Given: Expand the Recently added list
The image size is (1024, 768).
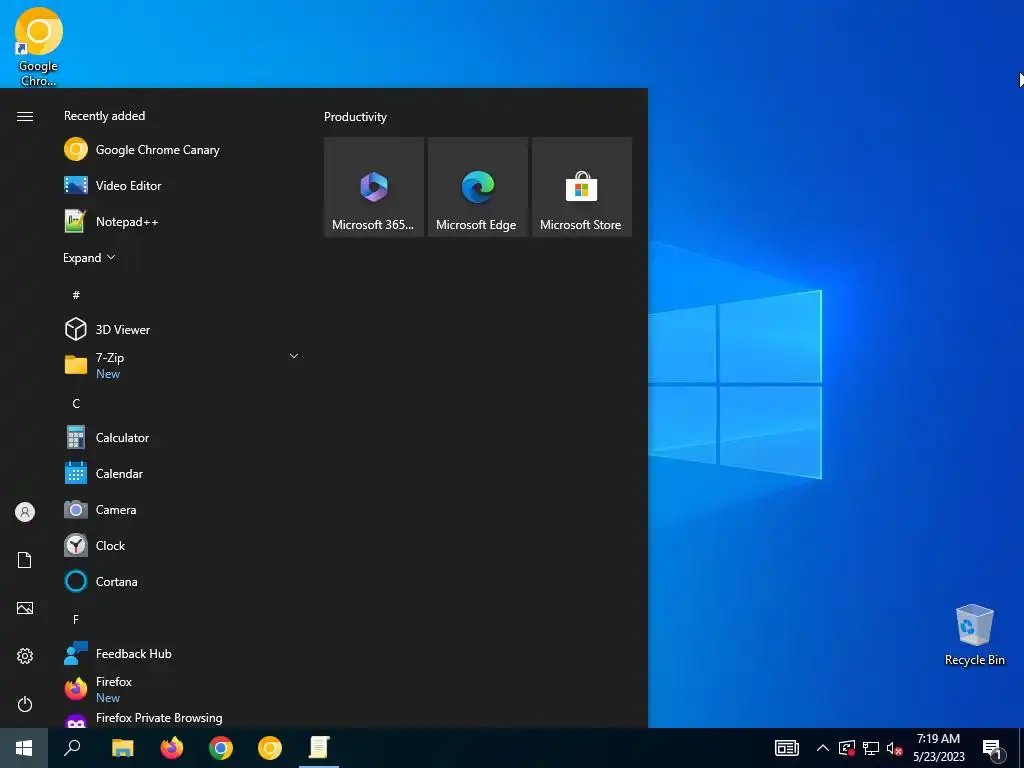Looking at the screenshot, I should [89, 258].
